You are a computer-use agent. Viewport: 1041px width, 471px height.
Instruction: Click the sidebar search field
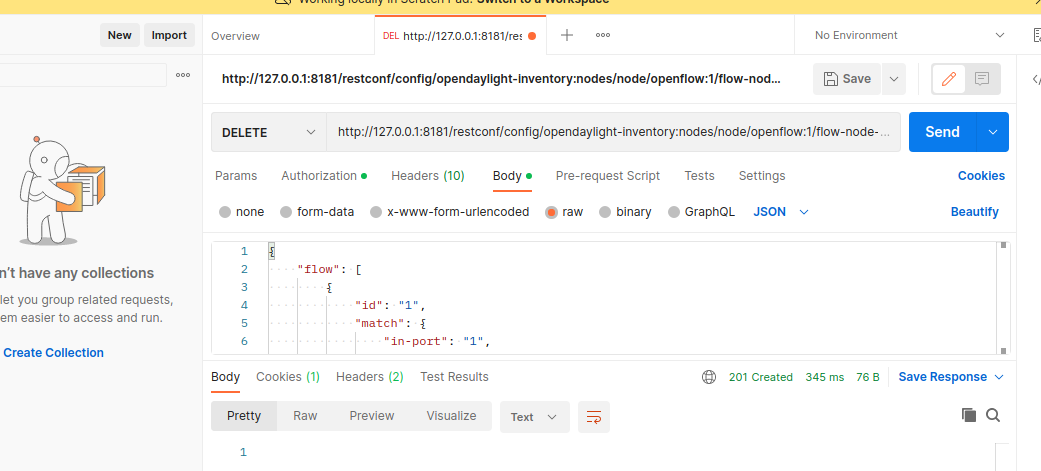click(83, 75)
